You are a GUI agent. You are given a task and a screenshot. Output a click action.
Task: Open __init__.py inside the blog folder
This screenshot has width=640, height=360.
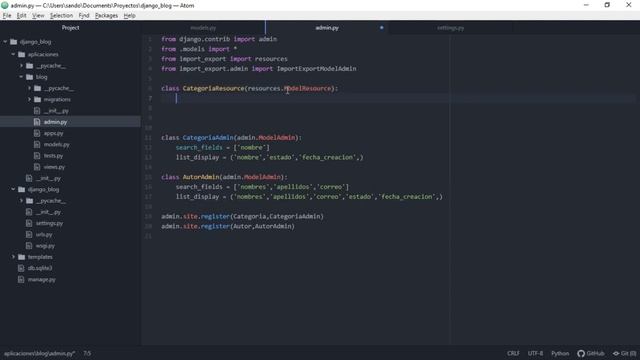point(56,111)
